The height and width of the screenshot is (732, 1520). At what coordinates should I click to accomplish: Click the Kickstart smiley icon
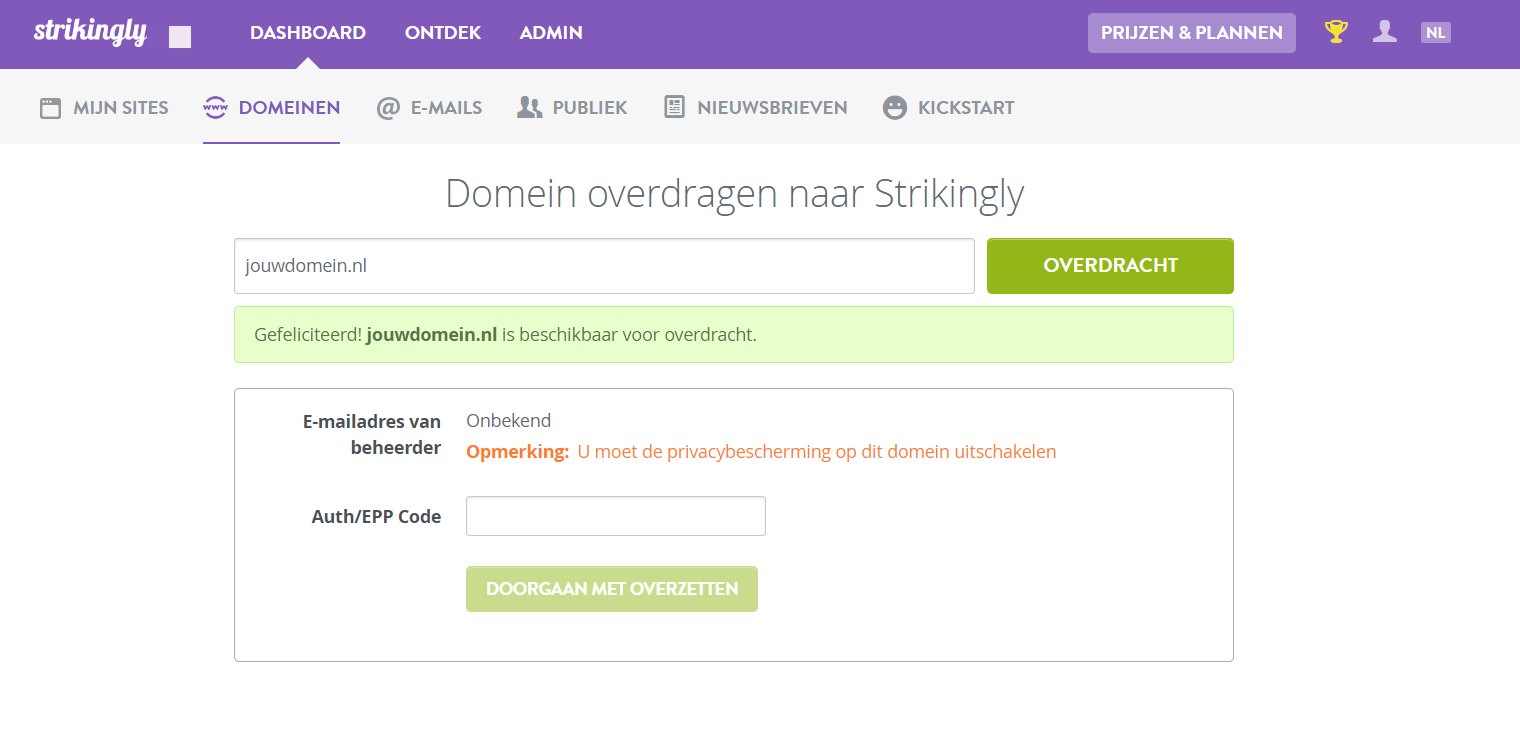pos(895,108)
